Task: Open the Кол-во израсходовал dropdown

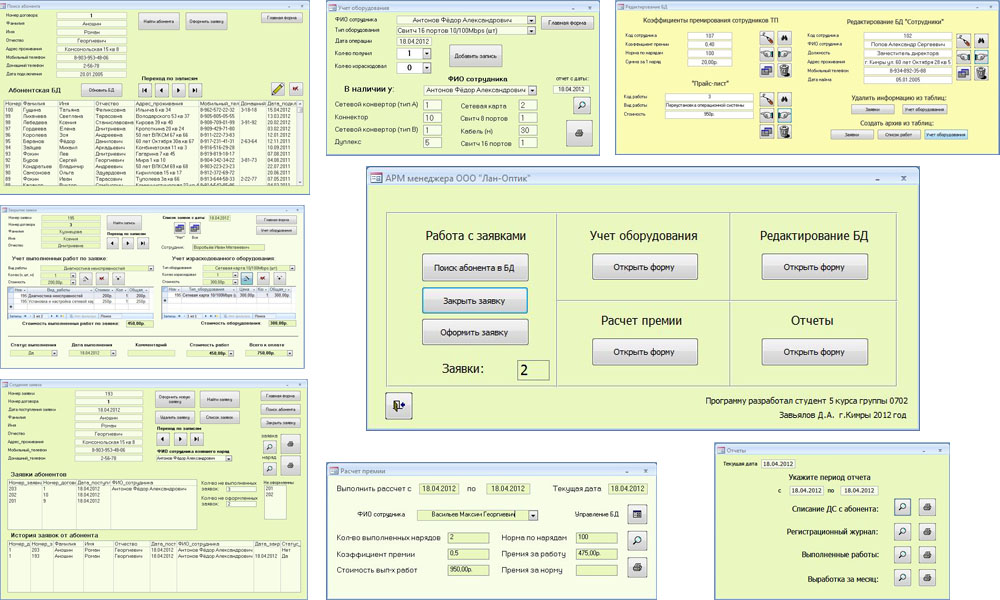Action: point(427,67)
